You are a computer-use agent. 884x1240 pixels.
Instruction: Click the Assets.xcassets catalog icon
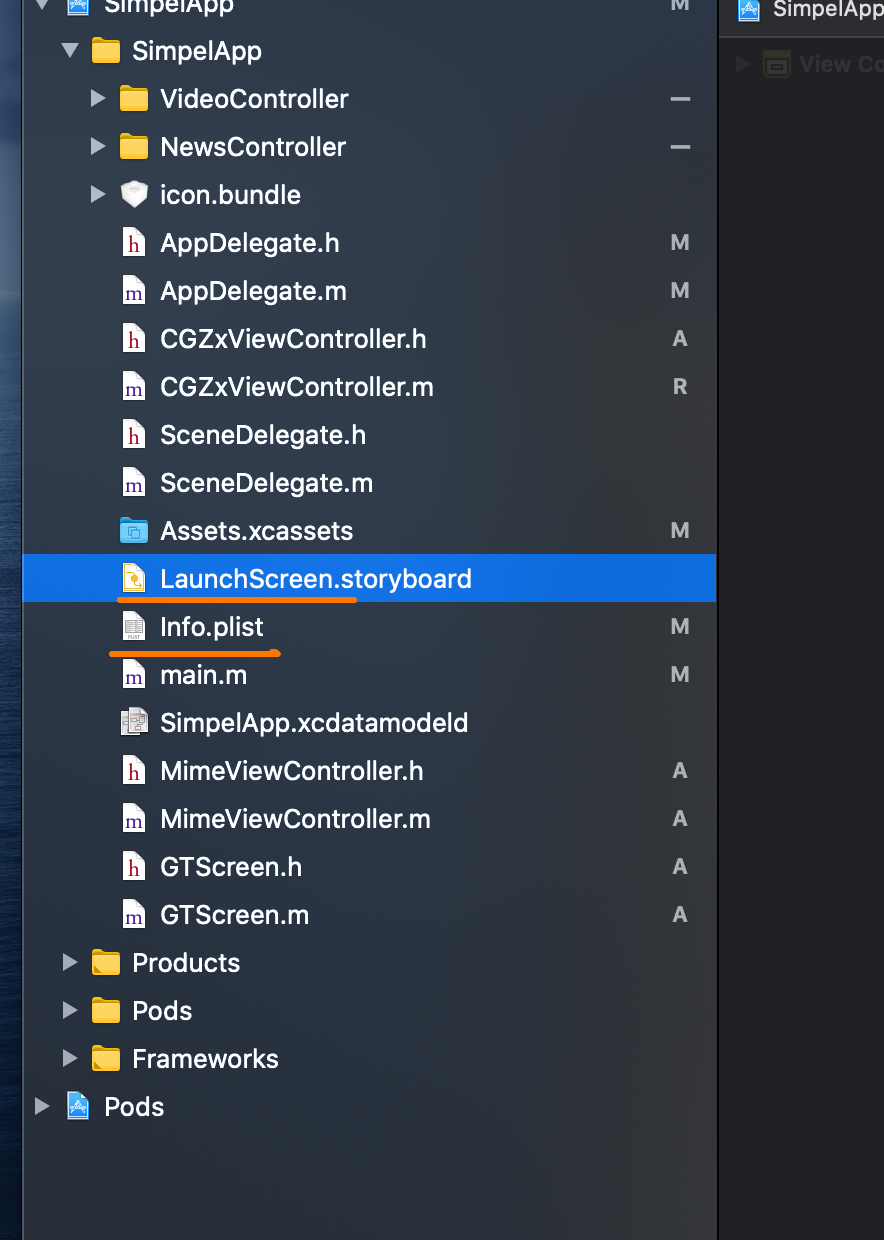point(133,531)
